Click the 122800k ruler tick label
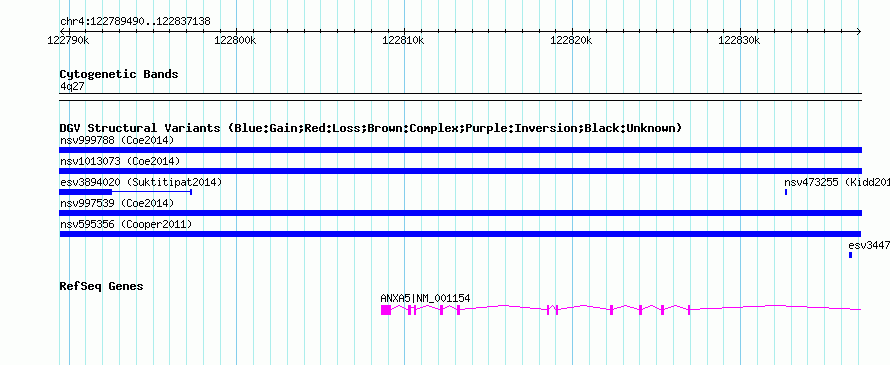The image size is (890, 365). point(235,40)
